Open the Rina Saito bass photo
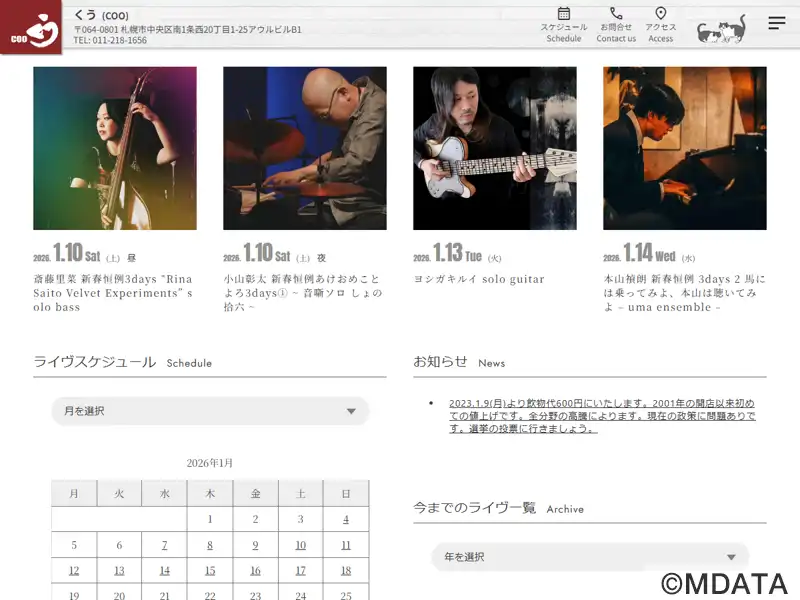Screen dimensions: 800x600 (115, 148)
